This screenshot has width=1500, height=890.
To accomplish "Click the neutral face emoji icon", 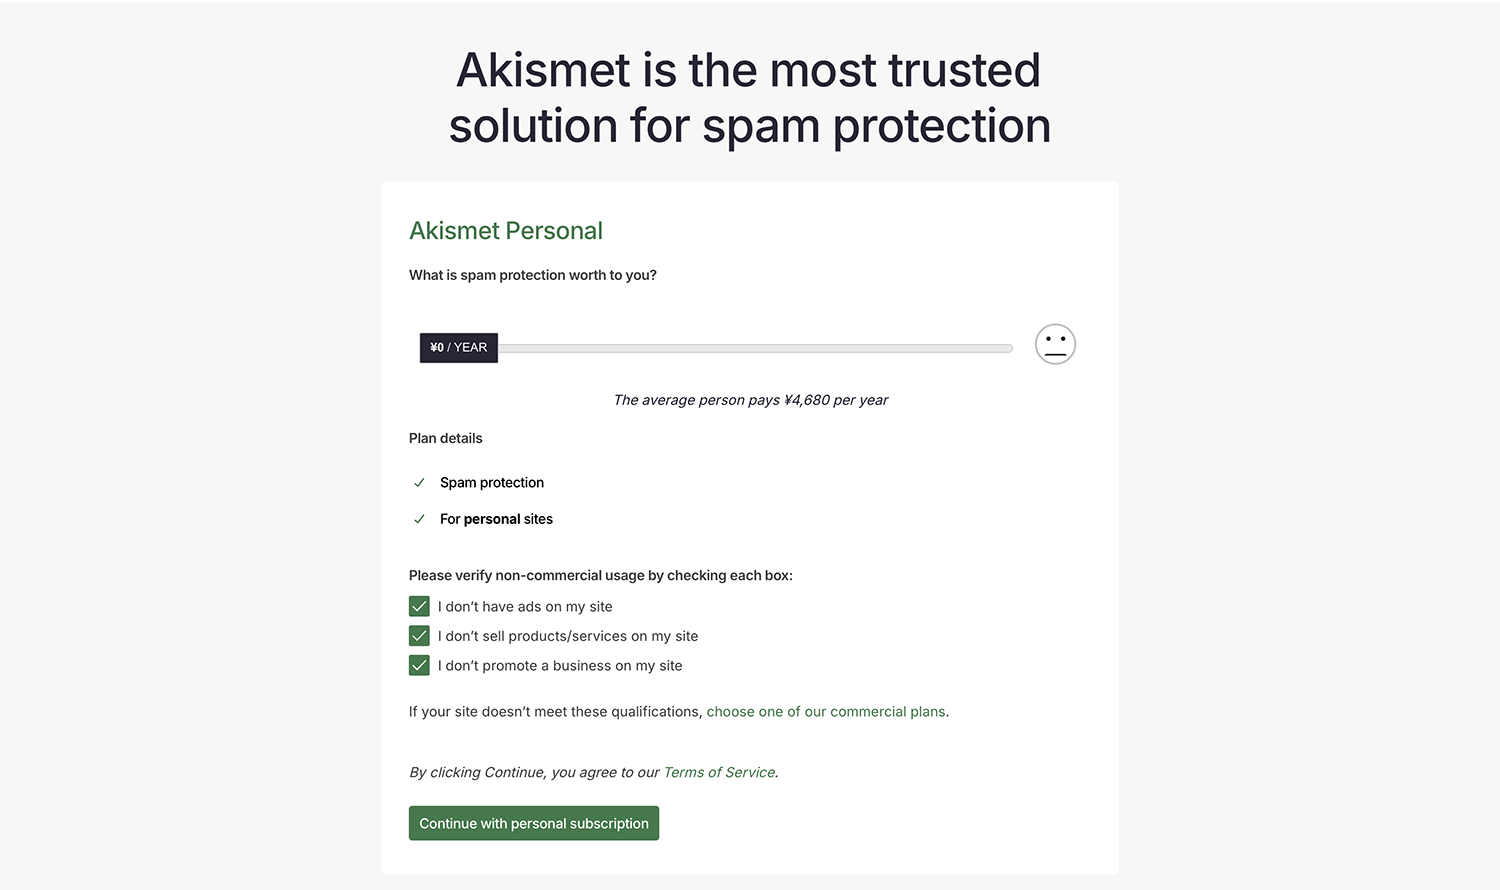I will coord(1055,344).
